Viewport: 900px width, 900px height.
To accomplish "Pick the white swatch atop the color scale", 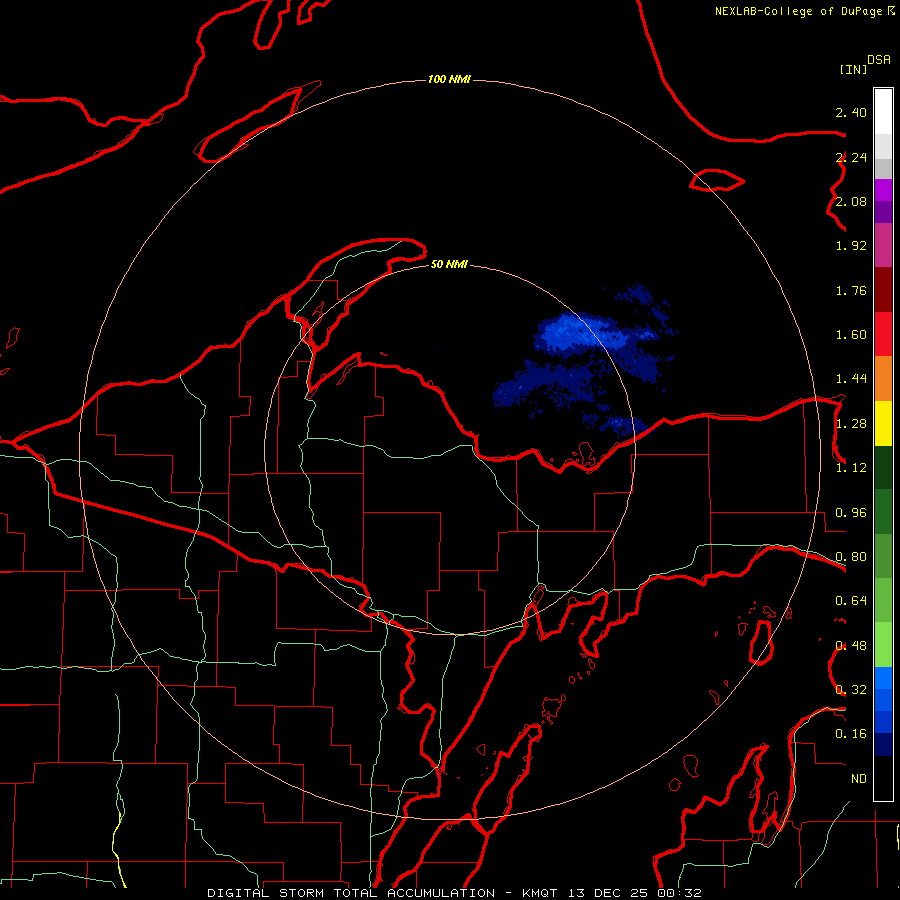I will (883, 112).
